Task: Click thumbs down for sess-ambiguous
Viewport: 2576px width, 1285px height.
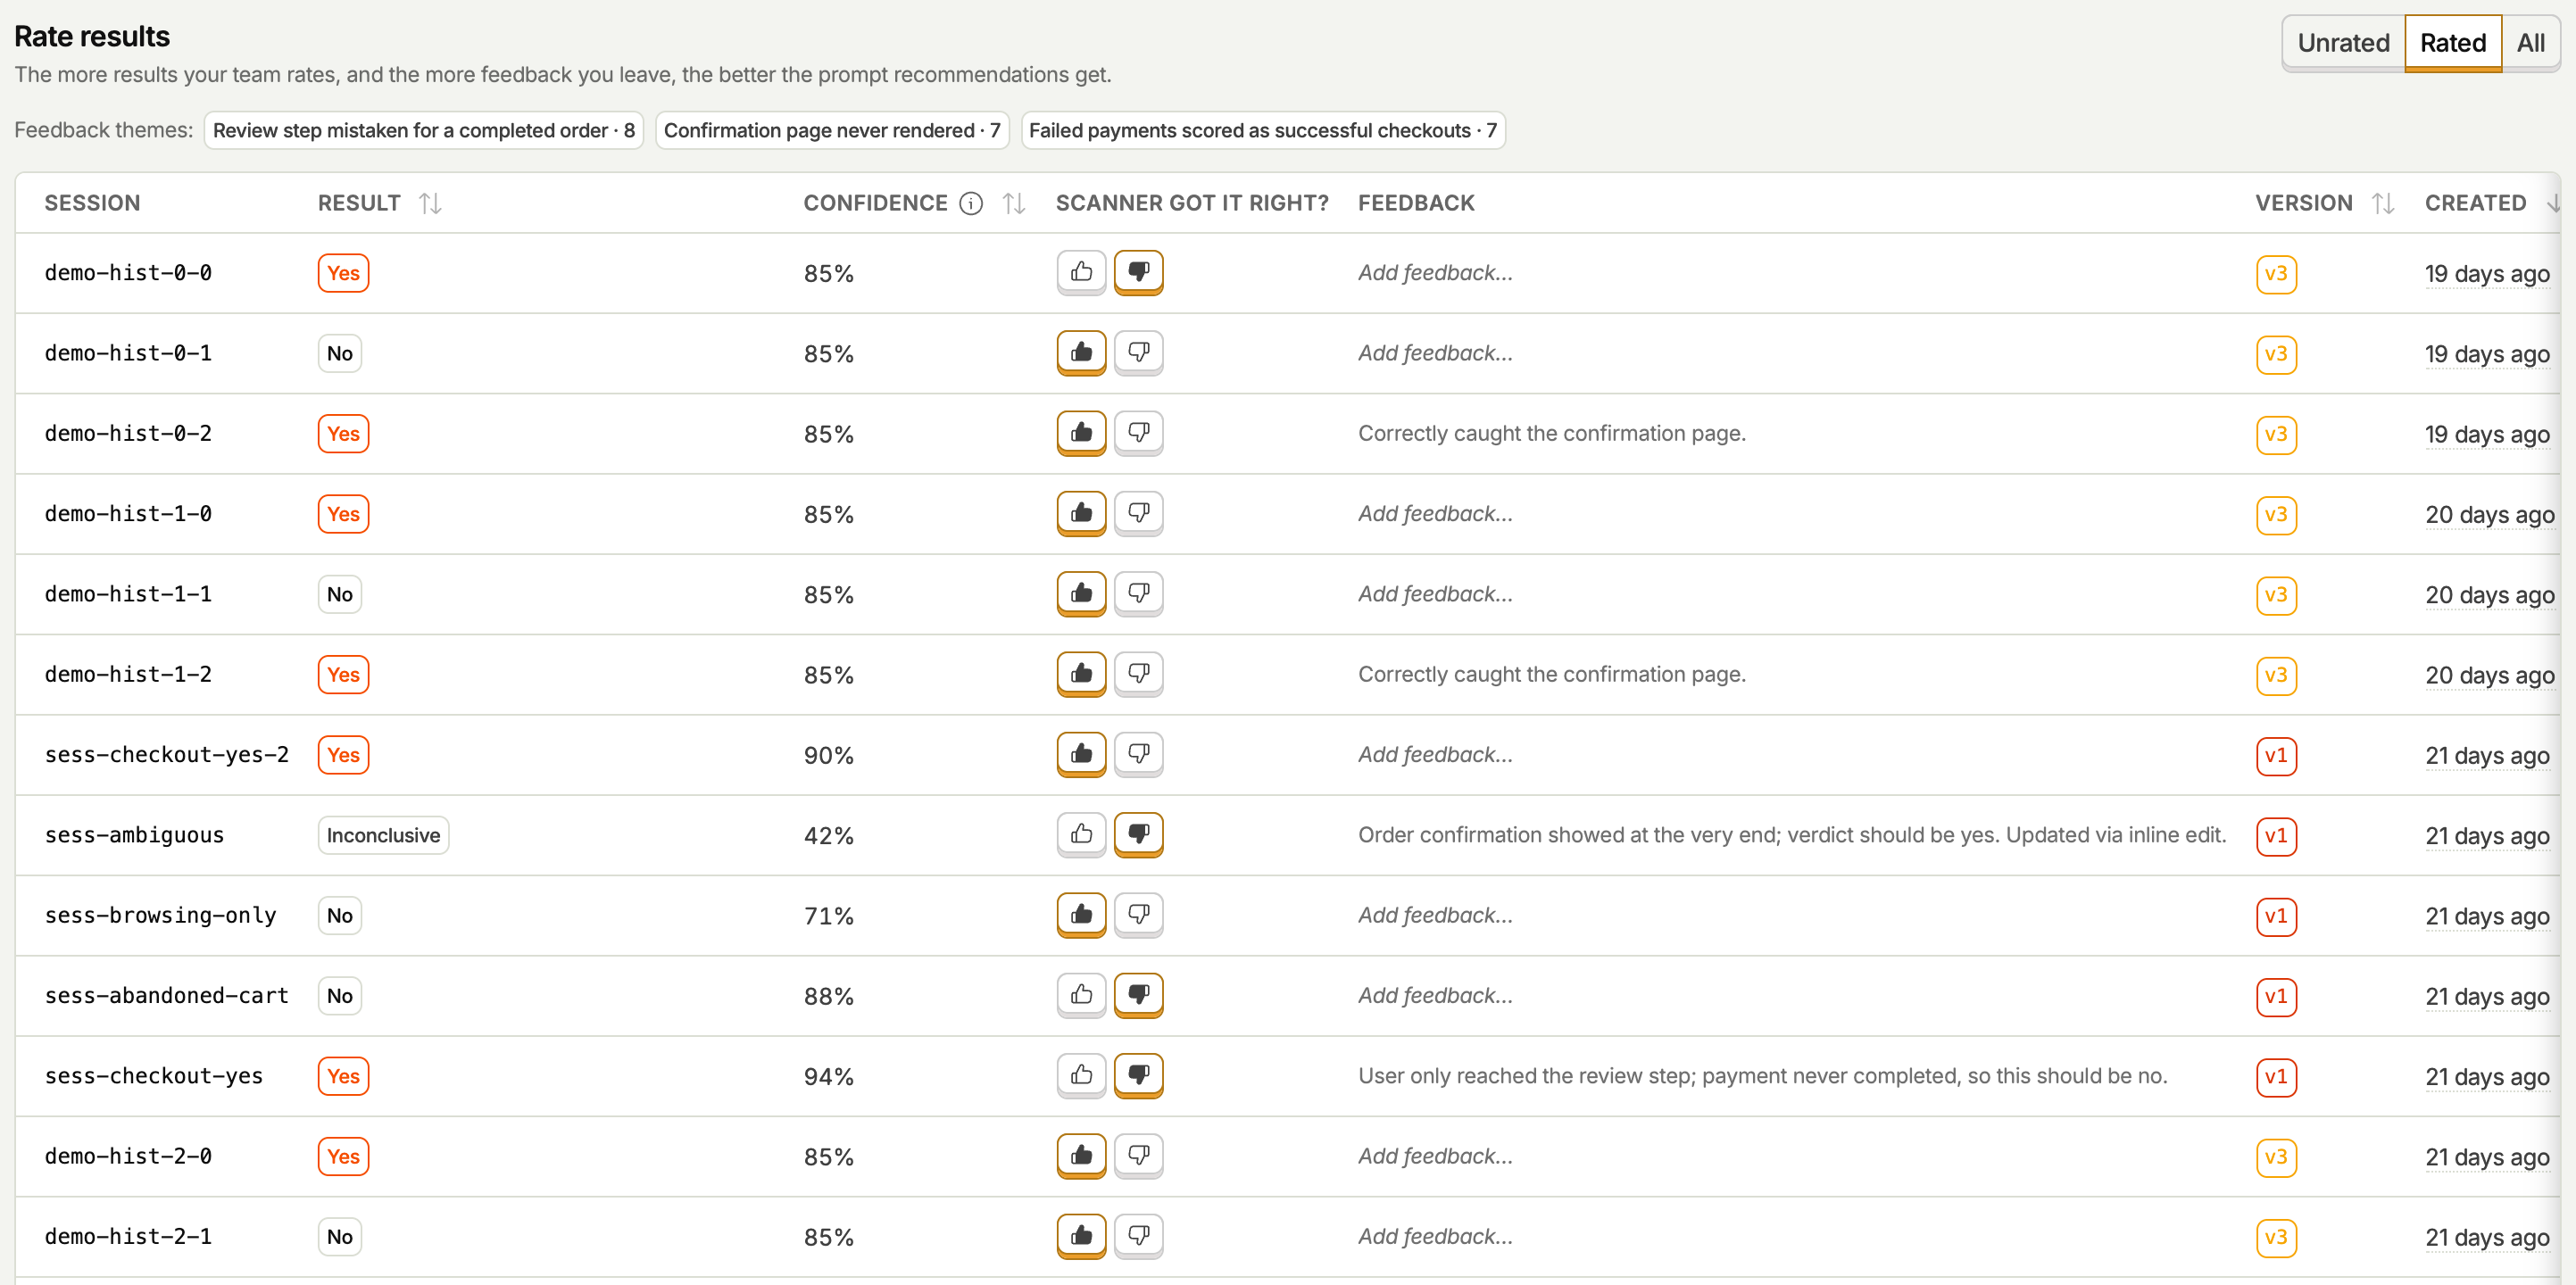Action: (1138, 834)
